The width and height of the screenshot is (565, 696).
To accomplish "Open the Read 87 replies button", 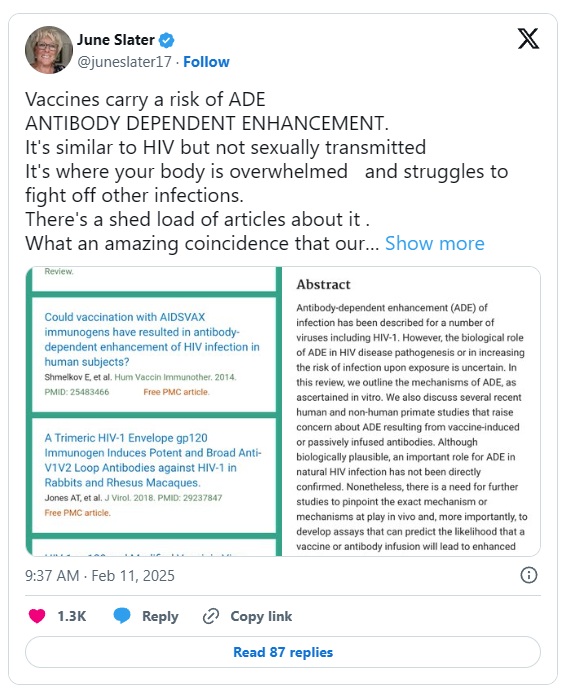I will pyautogui.click(x=283, y=652).
